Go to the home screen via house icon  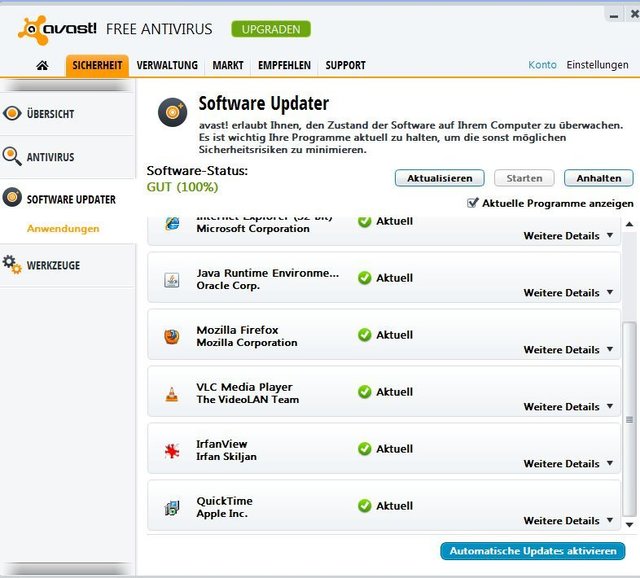pos(42,65)
